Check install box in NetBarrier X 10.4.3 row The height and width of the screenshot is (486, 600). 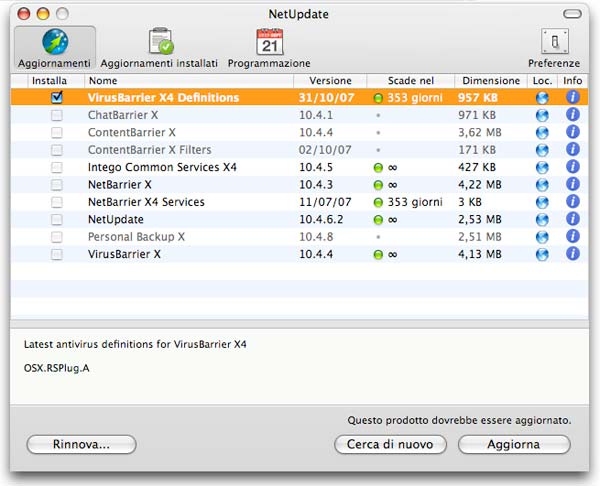click(57, 185)
